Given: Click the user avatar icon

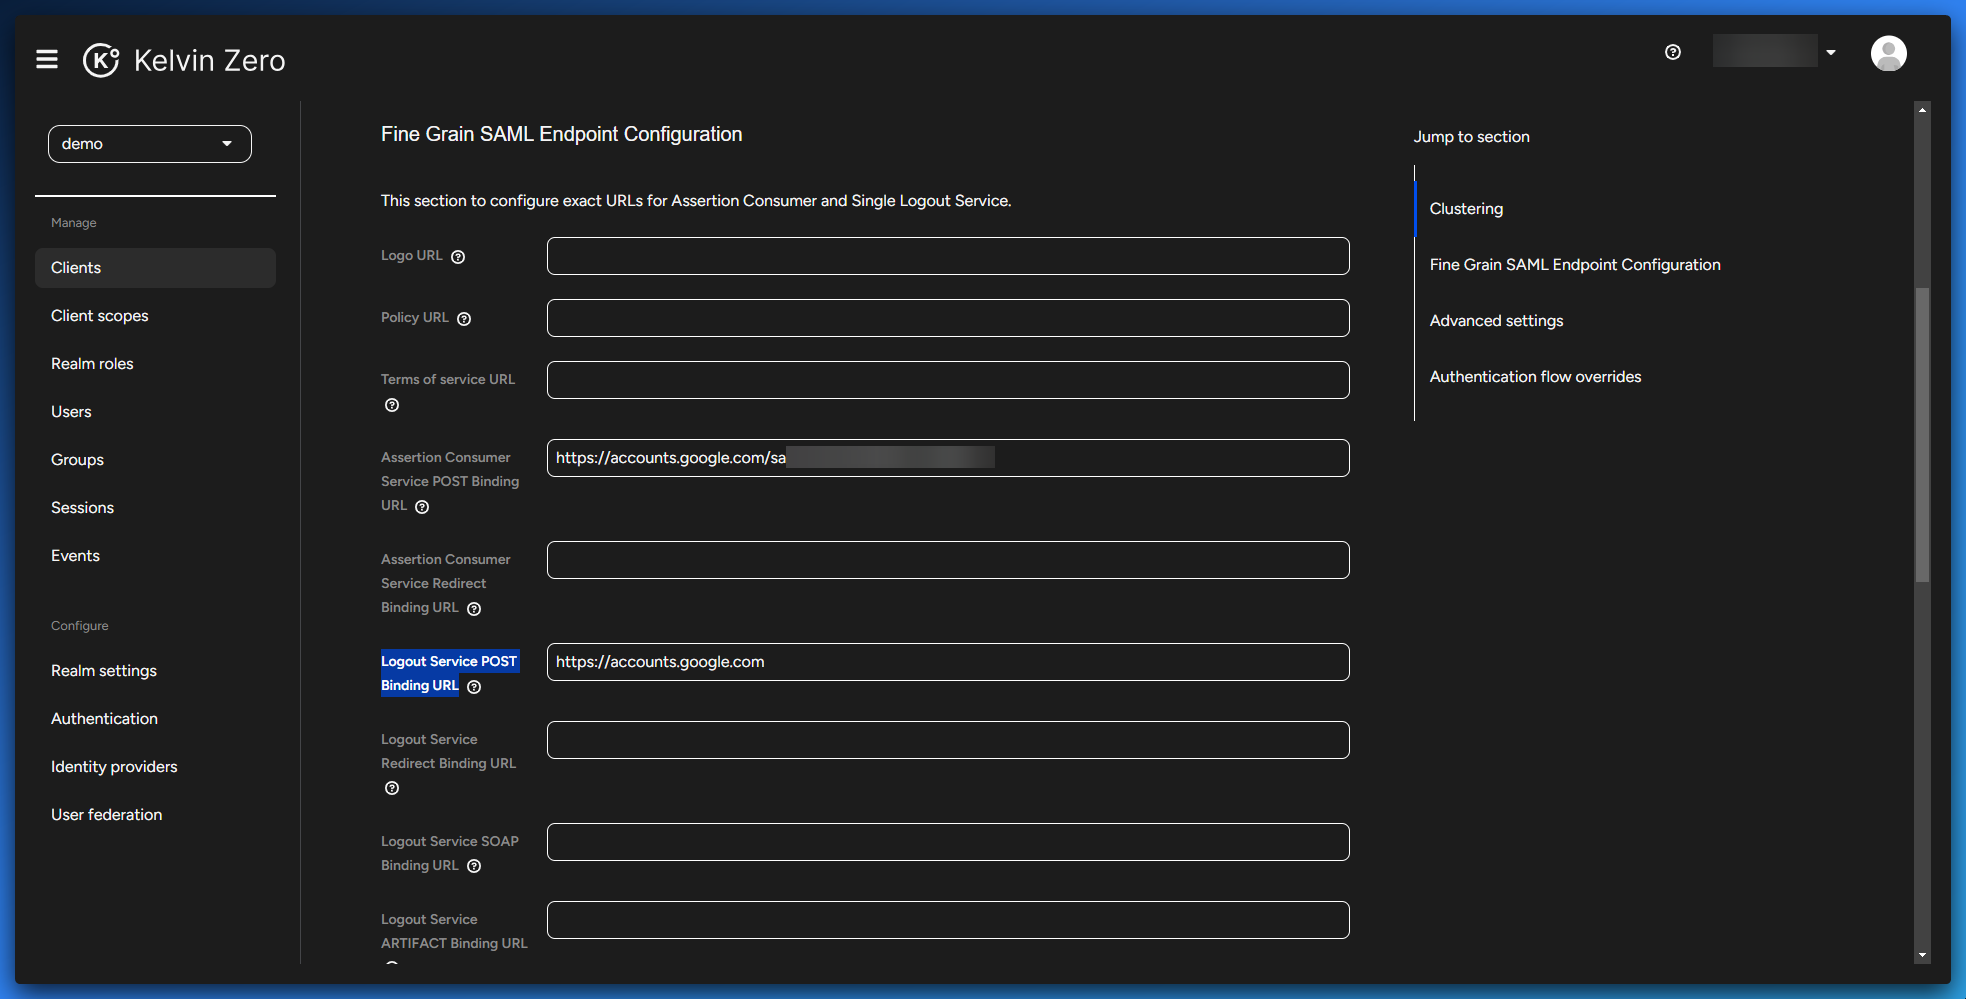Looking at the screenshot, I should tap(1888, 53).
